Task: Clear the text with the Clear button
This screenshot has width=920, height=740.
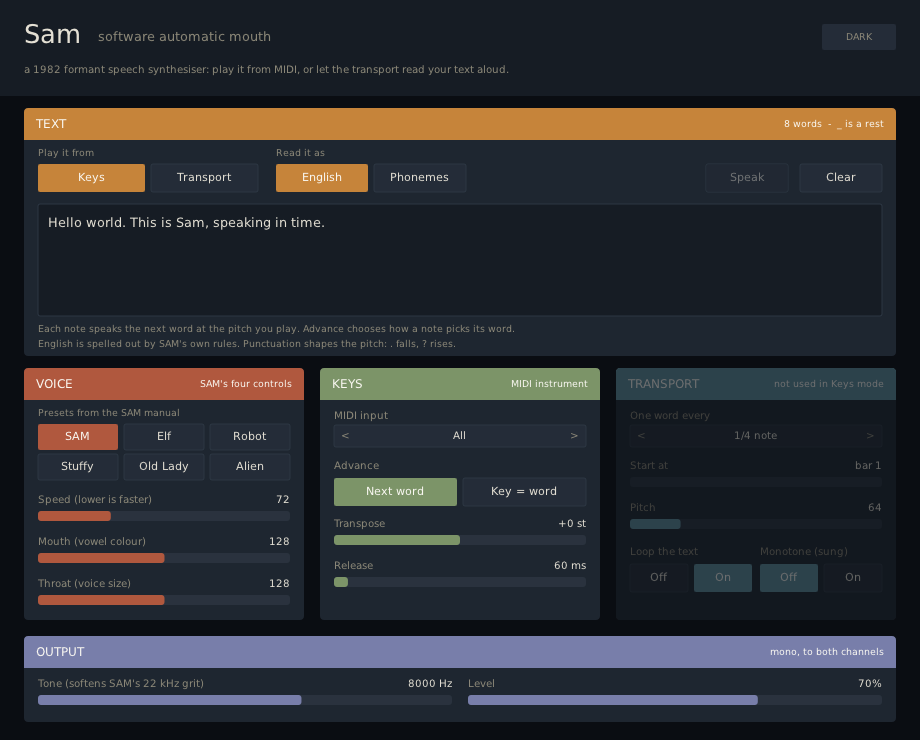Action: (841, 177)
